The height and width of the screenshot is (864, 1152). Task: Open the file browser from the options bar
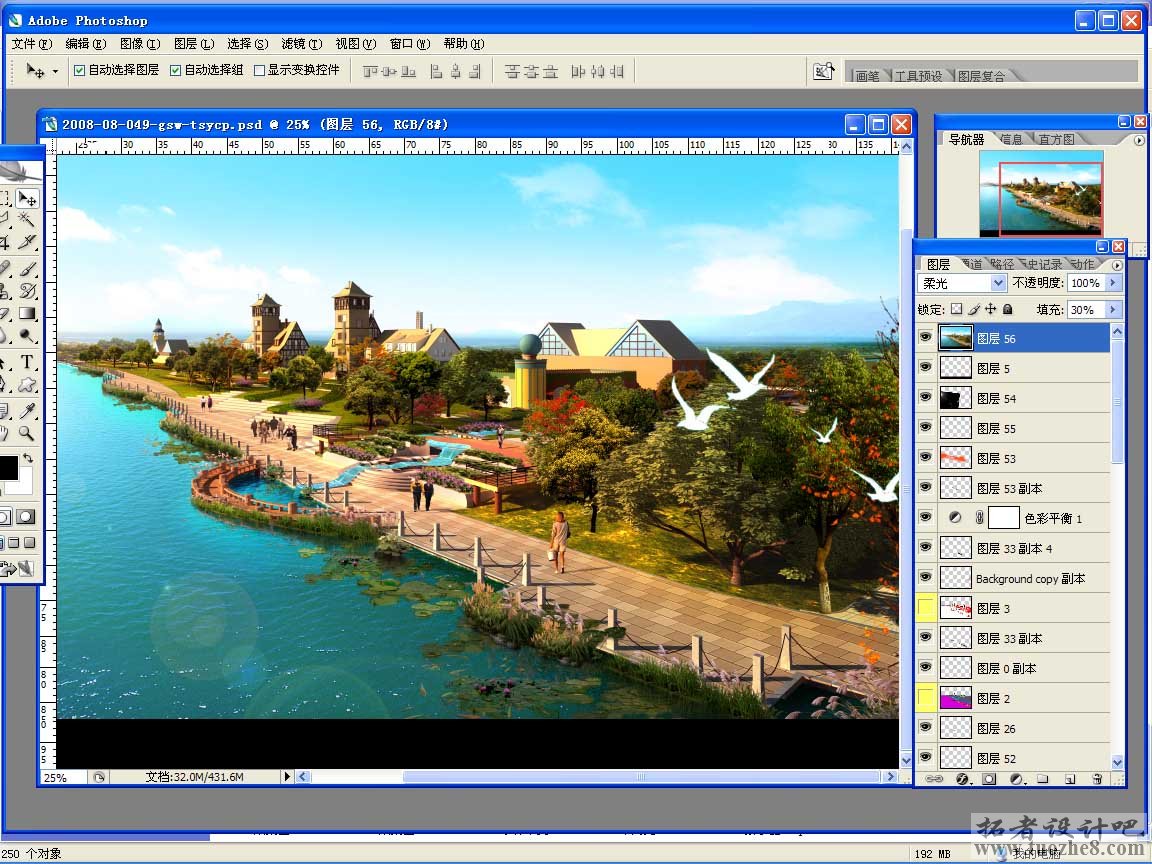[824, 71]
